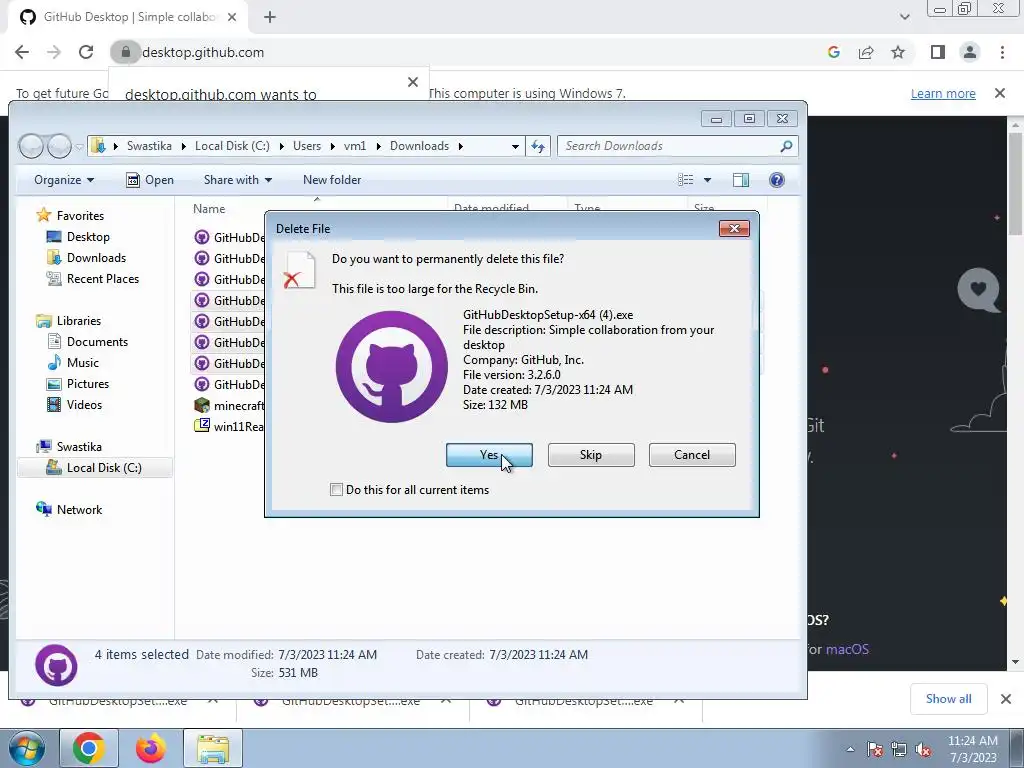Screen dimensions: 1024x768
Task: Click Skip in Delete File dialog
Action: (591, 455)
